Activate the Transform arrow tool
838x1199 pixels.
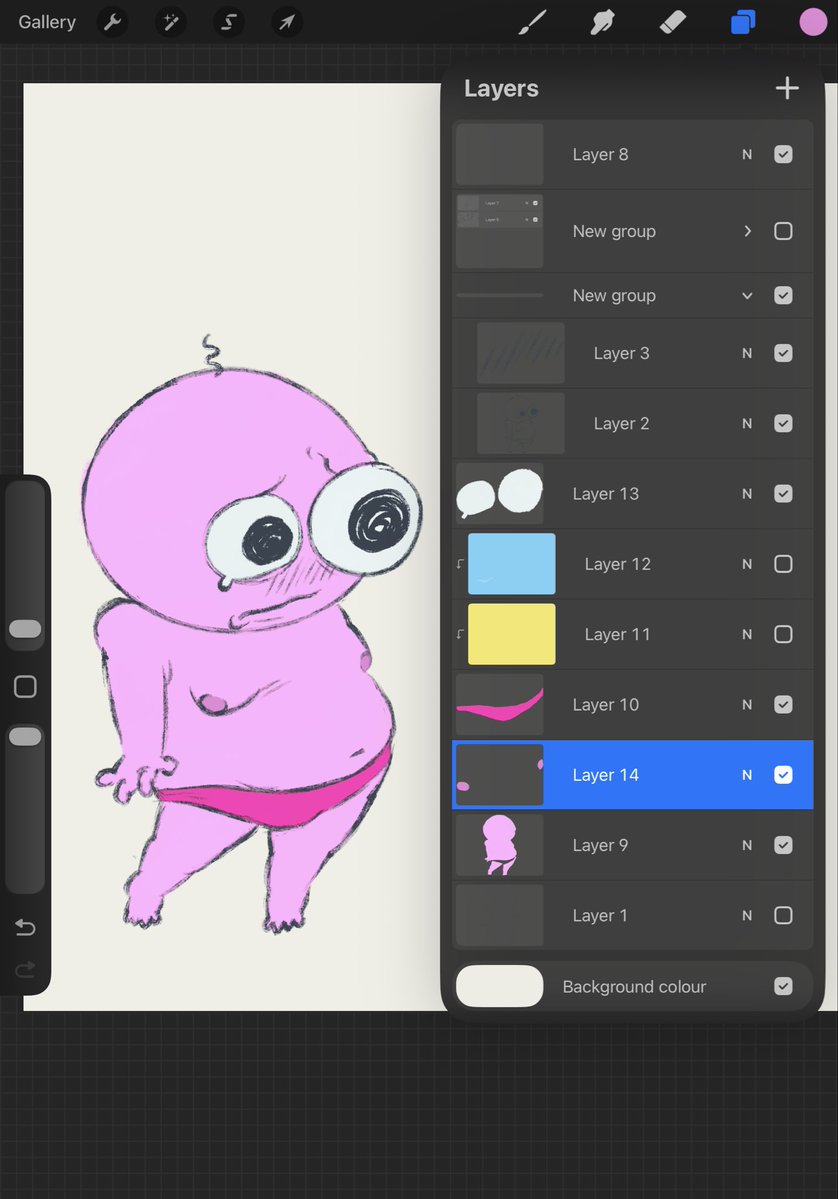coord(287,22)
